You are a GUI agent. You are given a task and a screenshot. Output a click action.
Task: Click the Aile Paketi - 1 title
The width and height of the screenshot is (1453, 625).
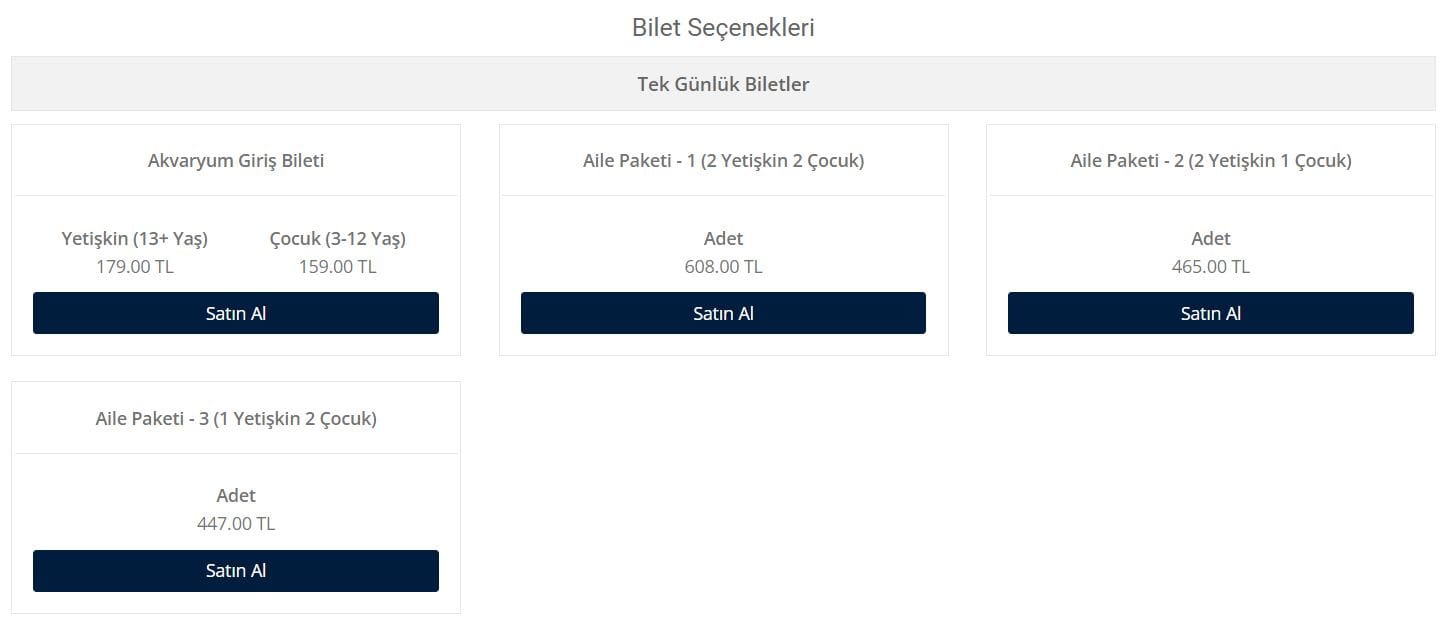pyautogui.click(x=723, y=160)
